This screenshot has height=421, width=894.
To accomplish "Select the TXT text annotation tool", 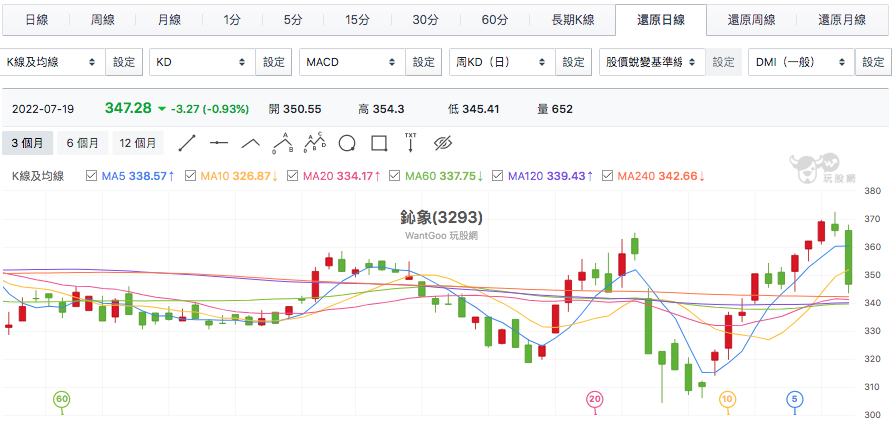I will (411, 143).
